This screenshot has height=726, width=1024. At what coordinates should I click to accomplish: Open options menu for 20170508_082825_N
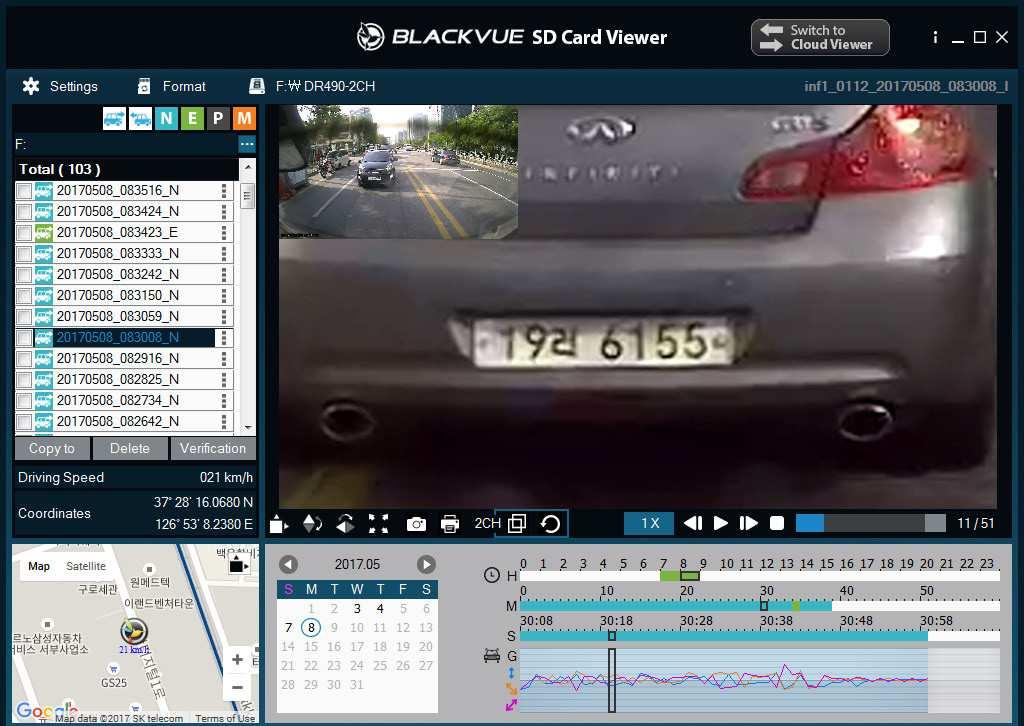click(224, 379)
